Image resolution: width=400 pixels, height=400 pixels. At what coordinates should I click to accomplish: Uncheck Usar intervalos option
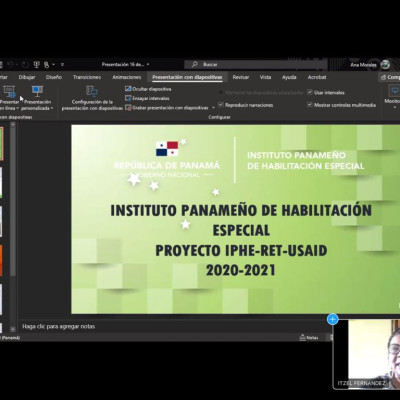pos(310,92)
